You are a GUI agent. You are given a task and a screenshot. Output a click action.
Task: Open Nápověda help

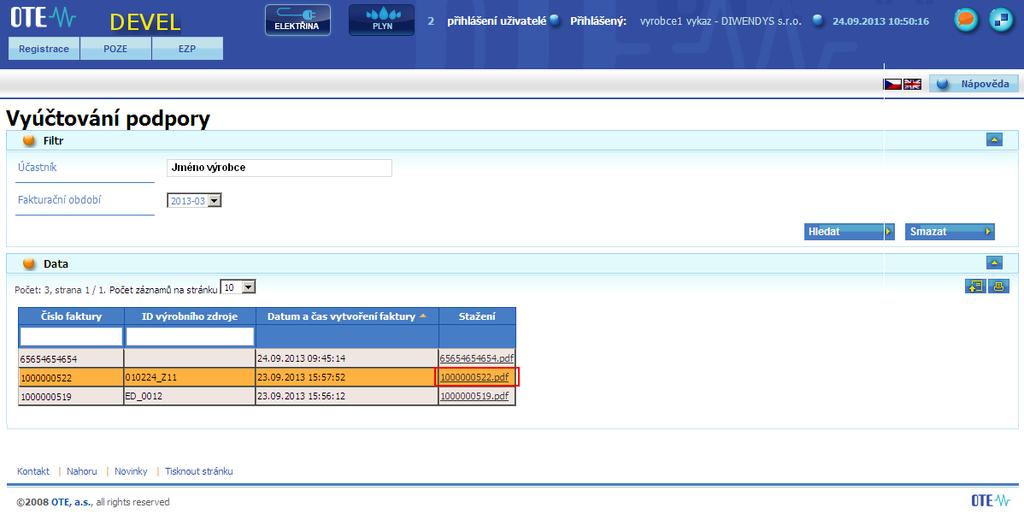pos(974,84)
